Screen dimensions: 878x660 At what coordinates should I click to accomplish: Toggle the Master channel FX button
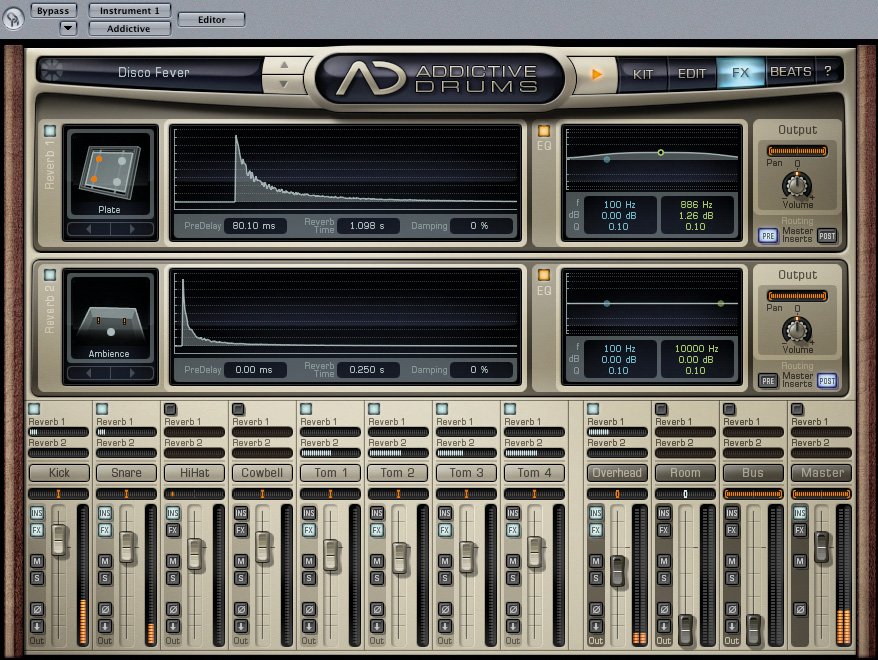[800, 530]
